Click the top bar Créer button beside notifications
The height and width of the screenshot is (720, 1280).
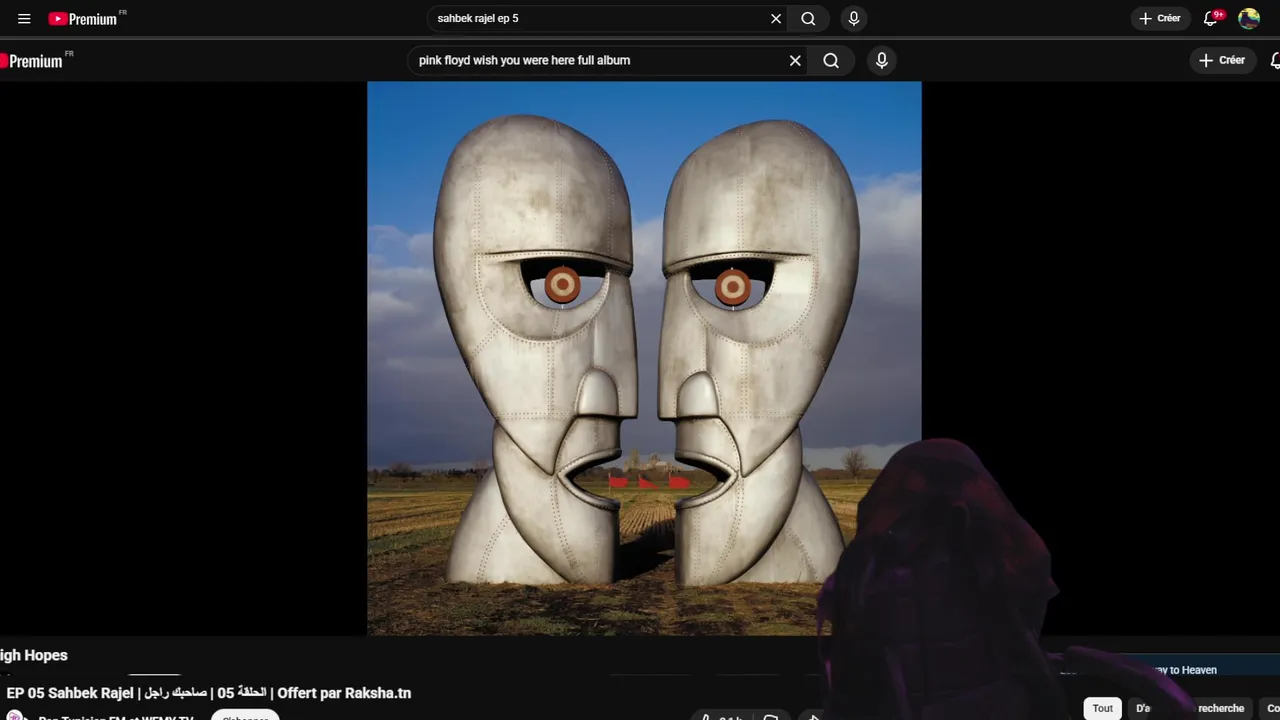[x=1160, y=18]
